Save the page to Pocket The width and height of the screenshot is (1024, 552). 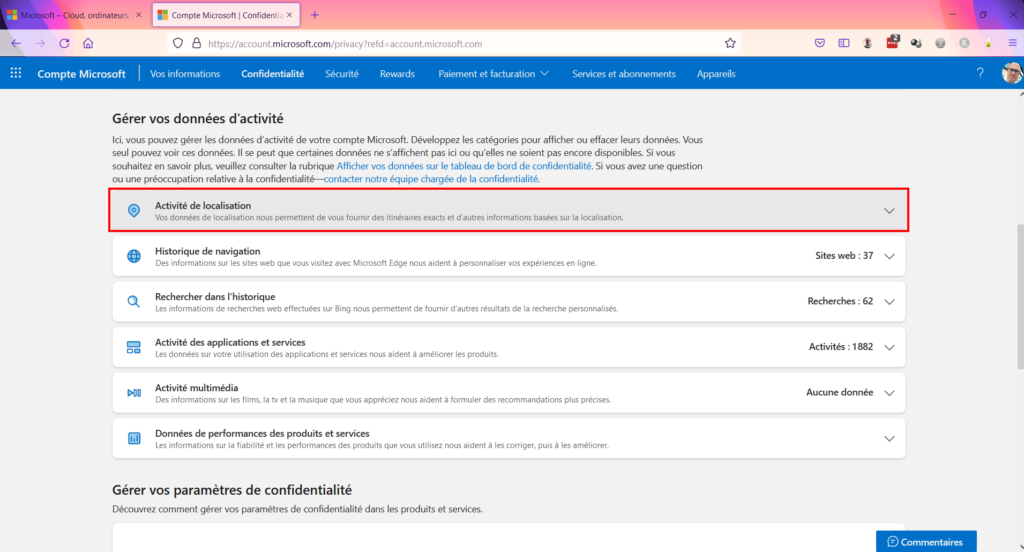coord(820,43)
